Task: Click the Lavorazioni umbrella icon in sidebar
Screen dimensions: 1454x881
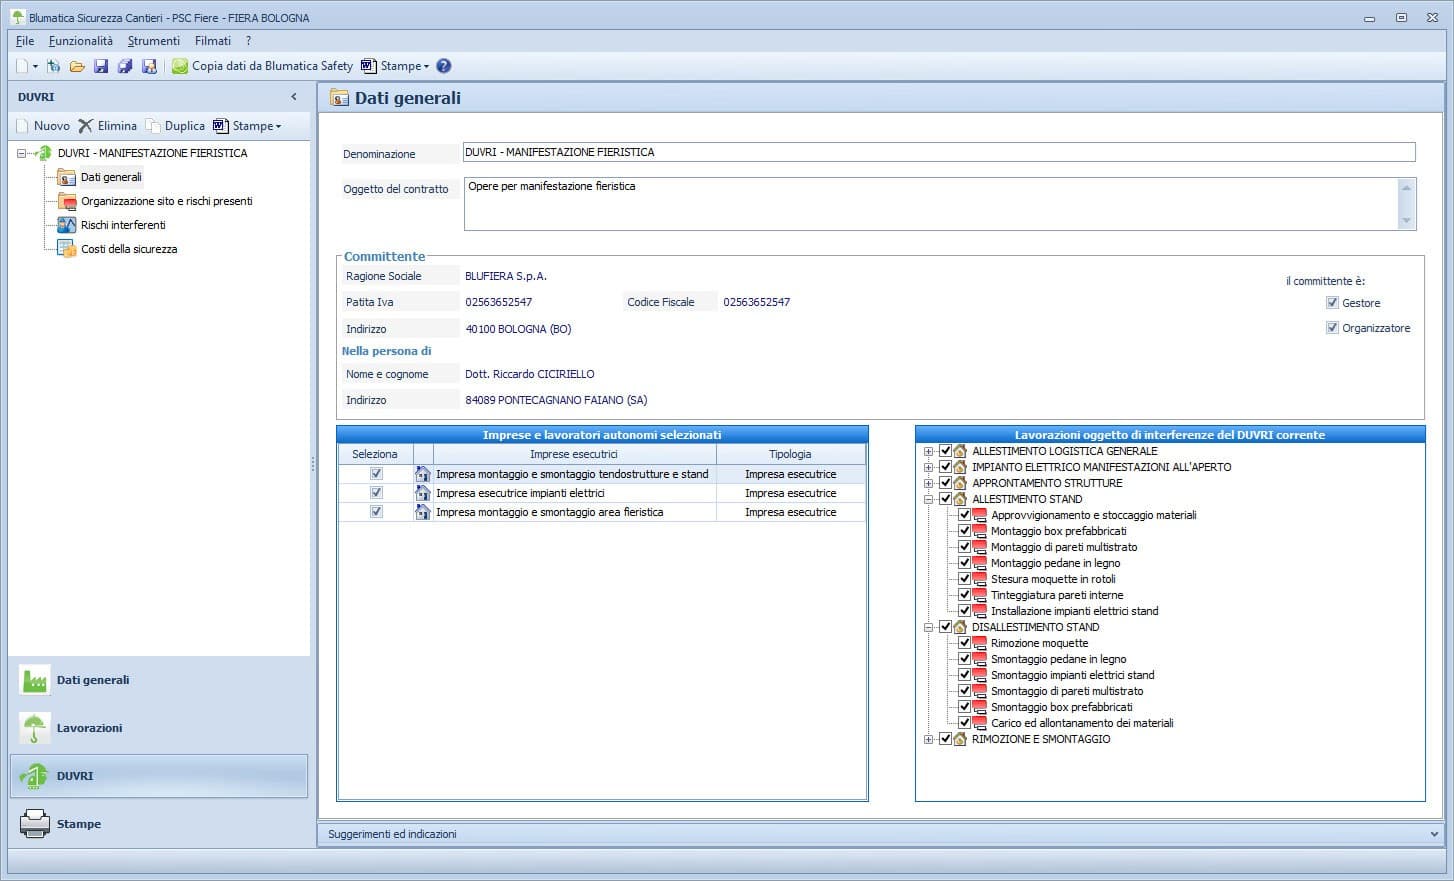Action: [x=34, y=728]
